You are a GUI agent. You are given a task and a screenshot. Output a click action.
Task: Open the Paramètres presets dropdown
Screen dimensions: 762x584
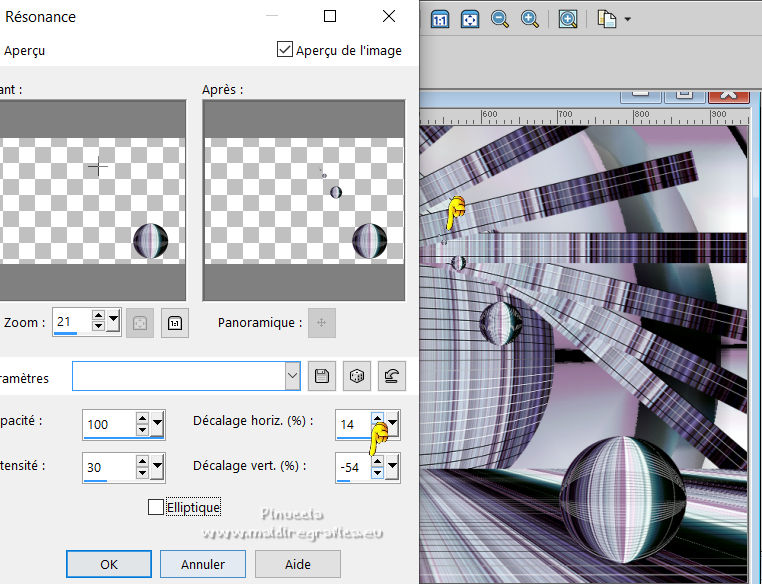coord(292,376)
